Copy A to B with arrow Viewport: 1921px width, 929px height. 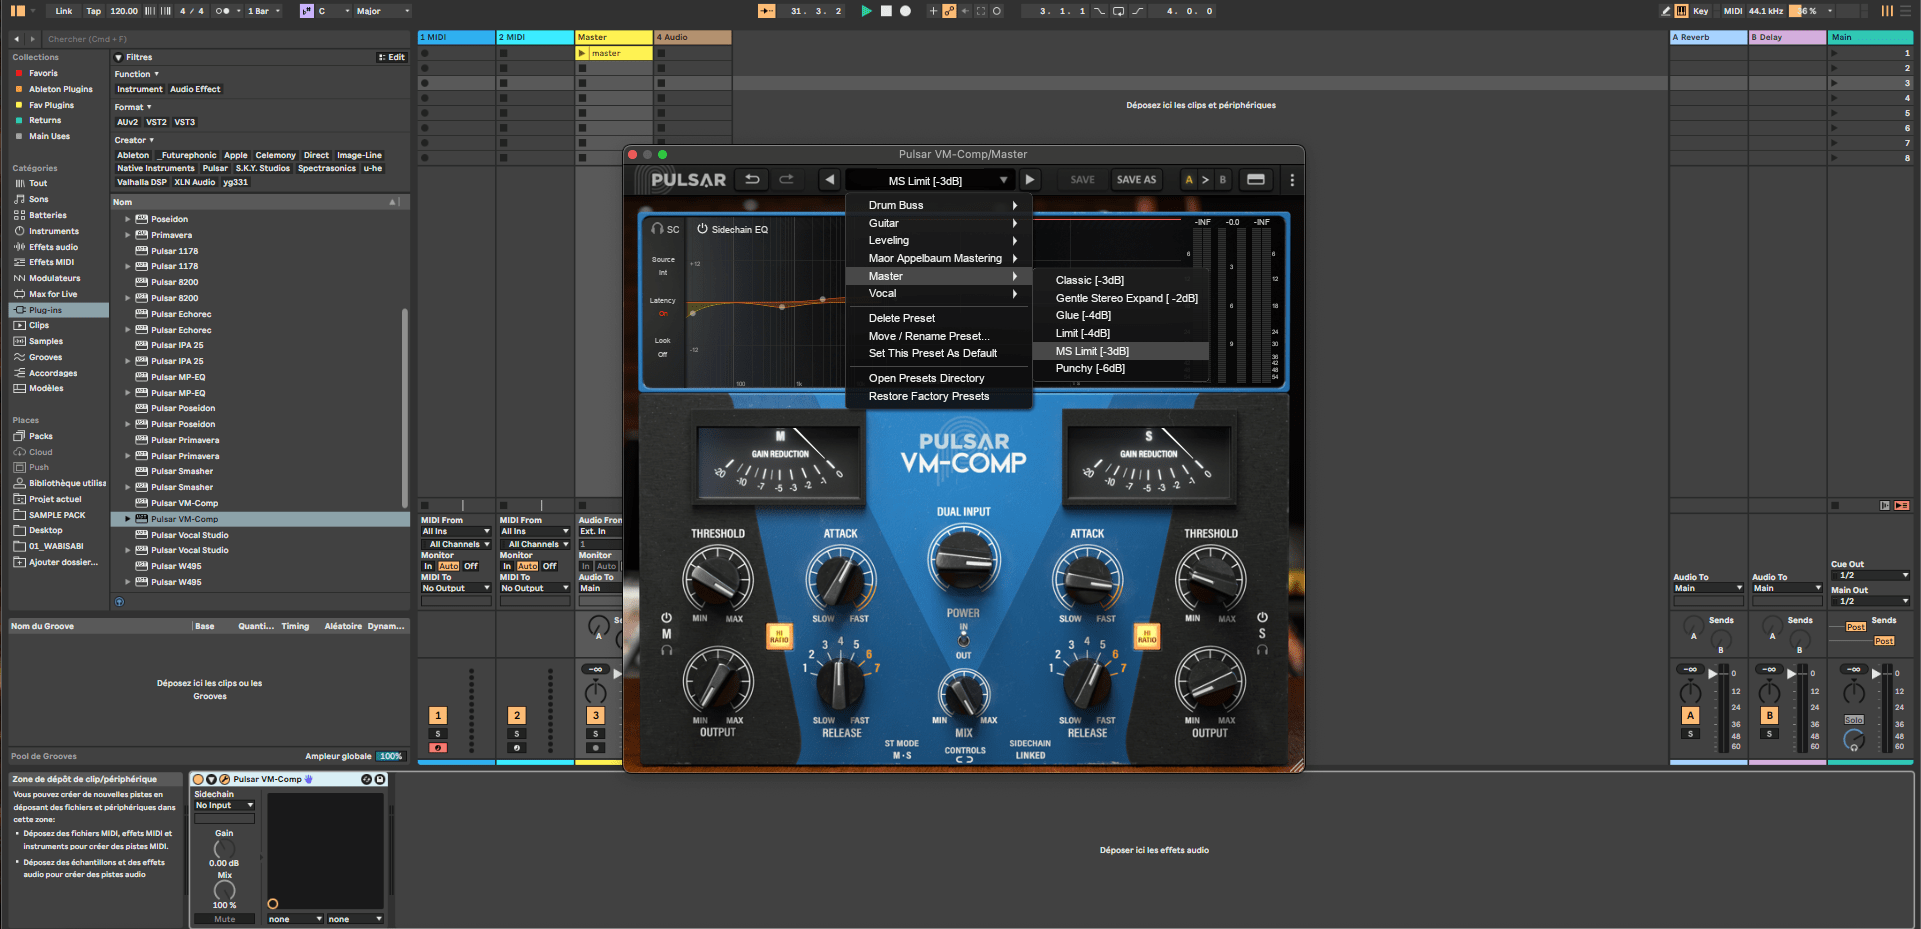click(x=1205, y=180)
